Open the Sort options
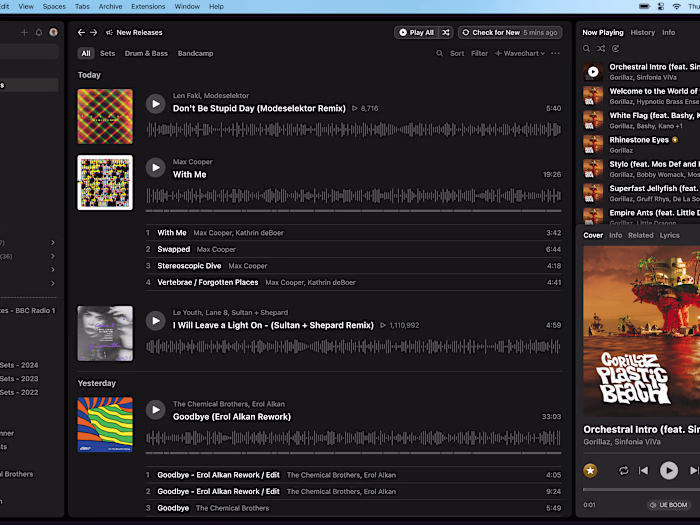The image size is (700, 525). 456,53
